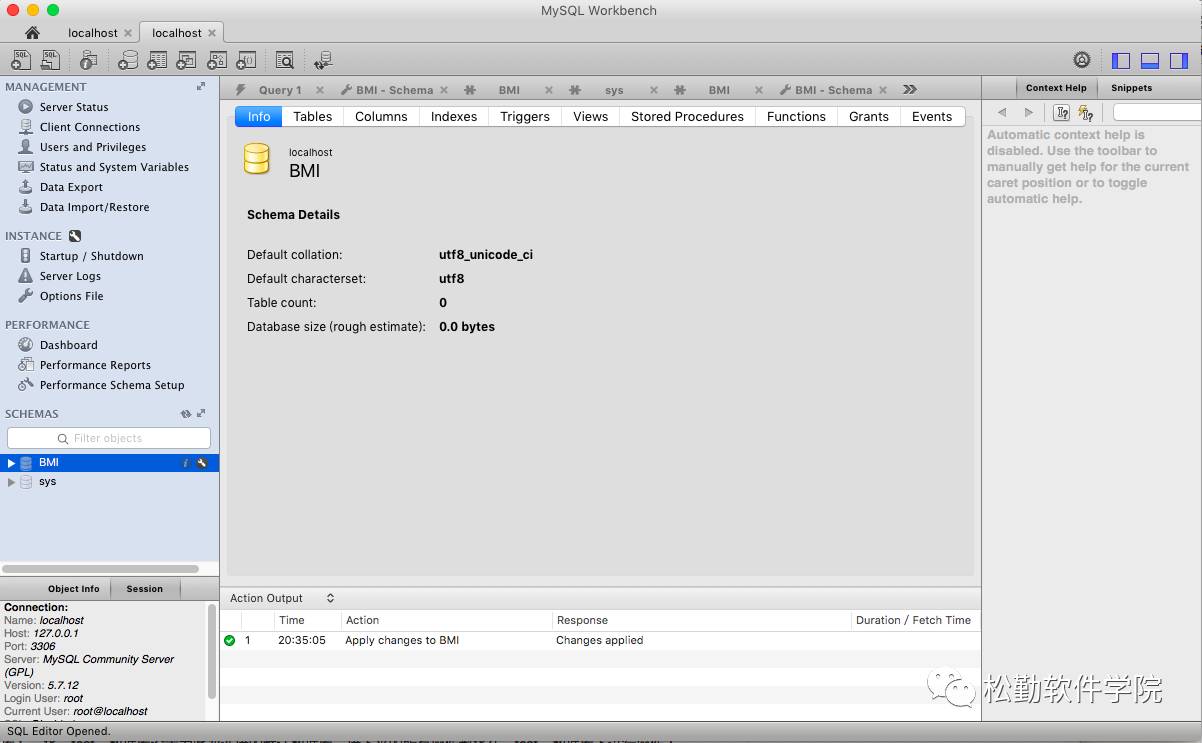The height and width of the screenshot is (743, 1202).
Task: Open the Action Output dropdown
Action: (x=330, y=598)
